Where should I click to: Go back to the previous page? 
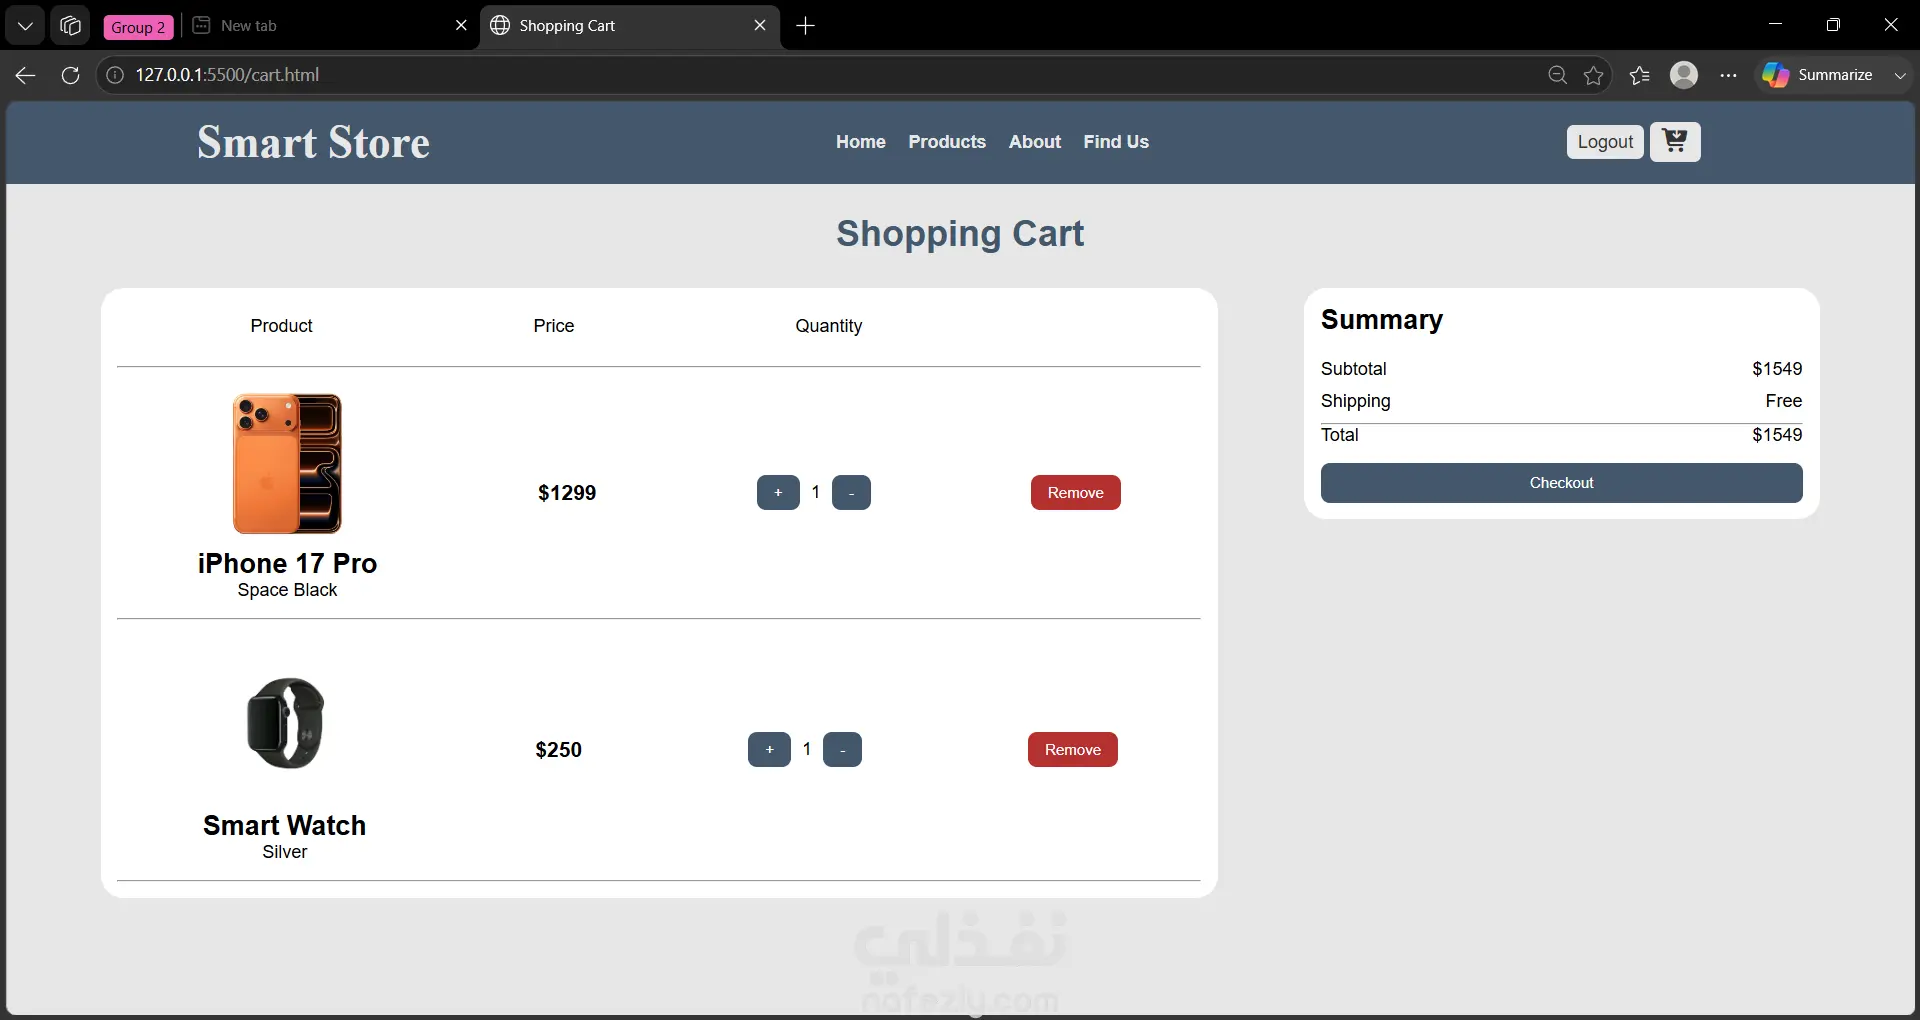click(26, 75)
